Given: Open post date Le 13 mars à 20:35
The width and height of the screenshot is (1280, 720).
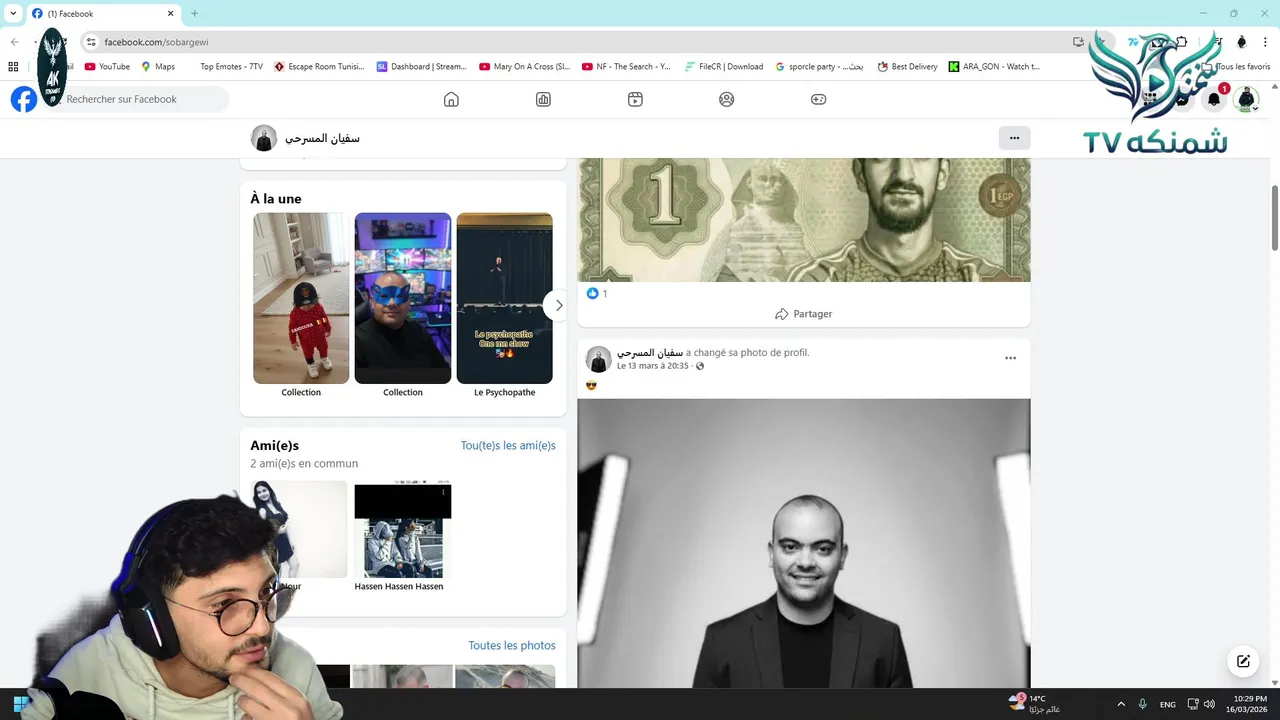Looking at the screenshot, I should (653, 366).
